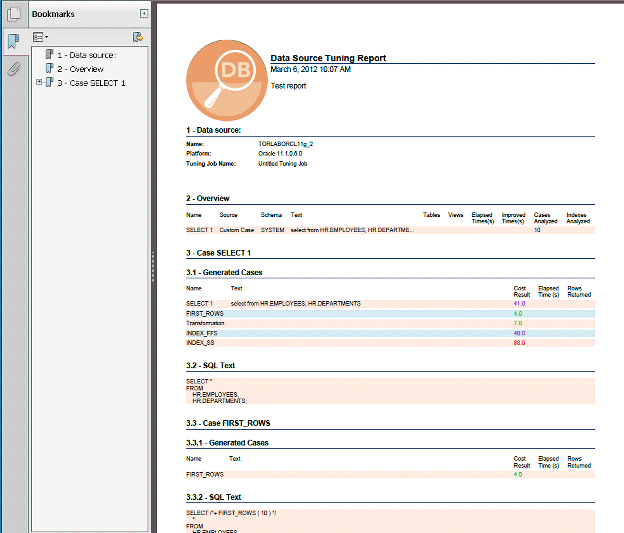
Task: Go to the '2 - Overview' bookmark
Action: [81, 69]
